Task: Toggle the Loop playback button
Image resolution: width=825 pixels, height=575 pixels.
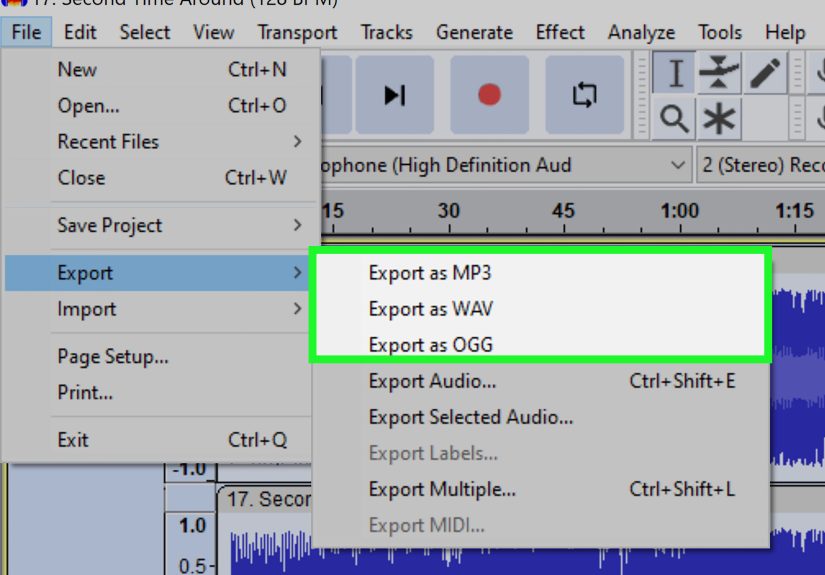Action: click(585, 95)
